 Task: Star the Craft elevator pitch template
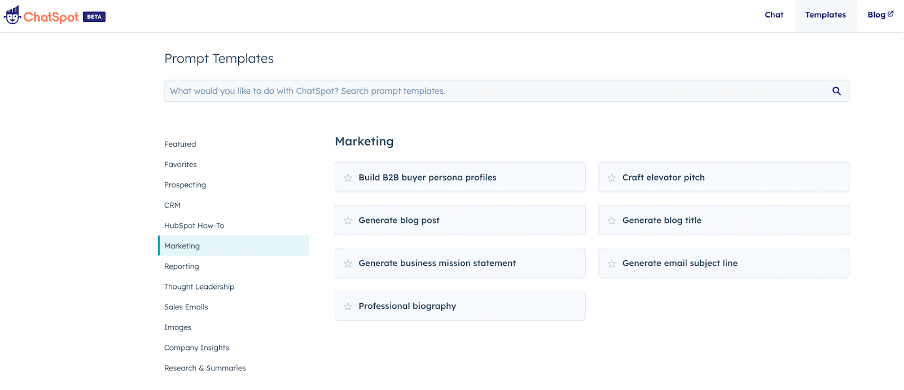click(612, 178)
